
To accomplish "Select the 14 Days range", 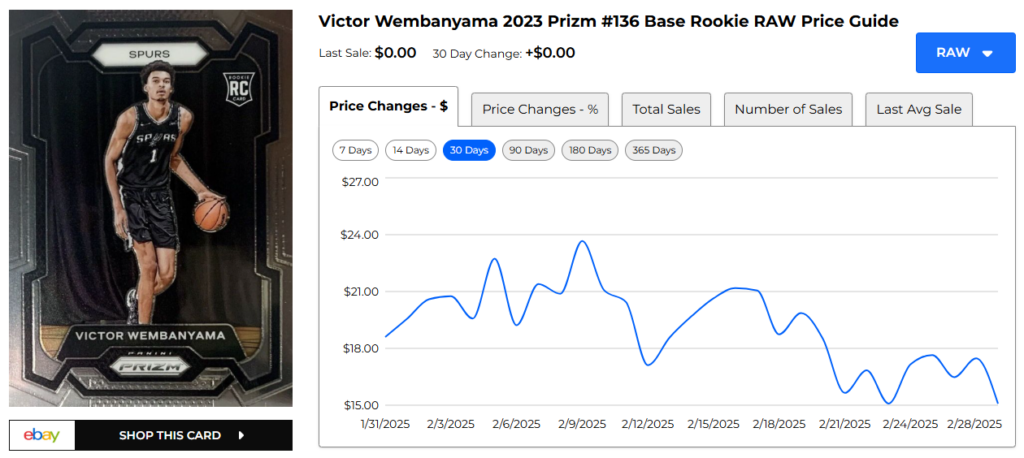I will [x=410, y=150].
